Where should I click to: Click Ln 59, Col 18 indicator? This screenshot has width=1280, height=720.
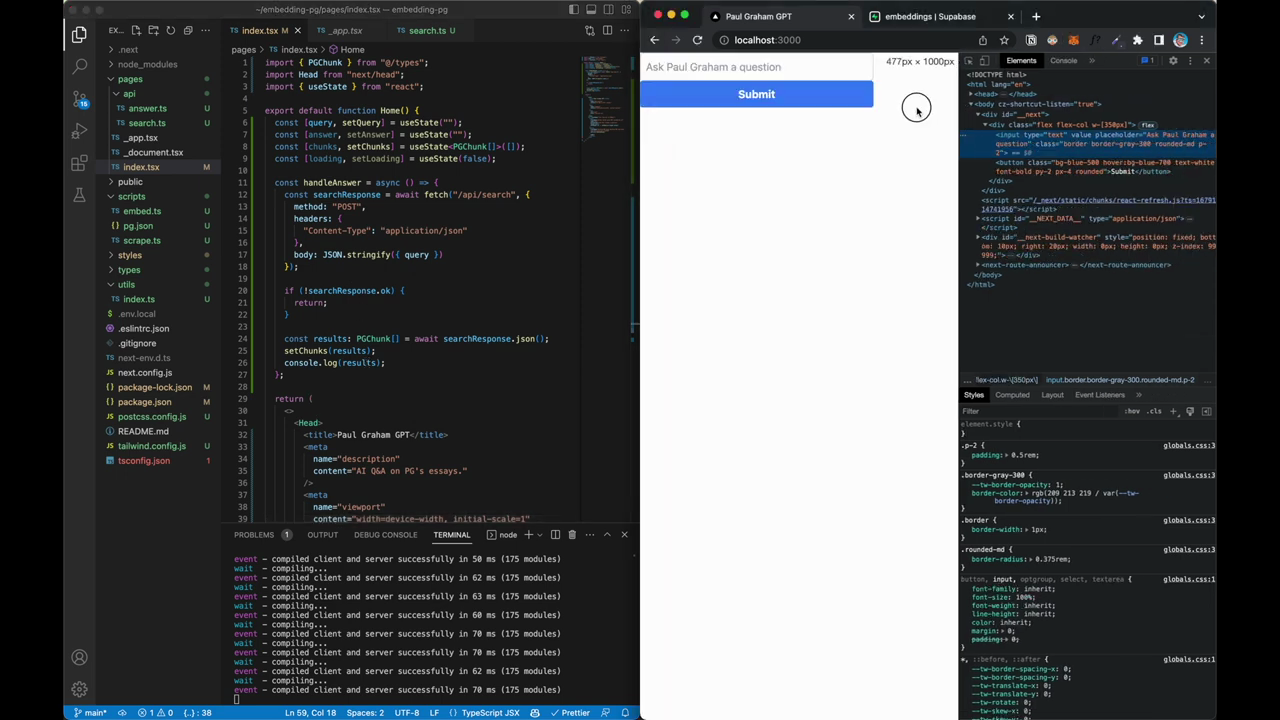[x=310, y=713]
